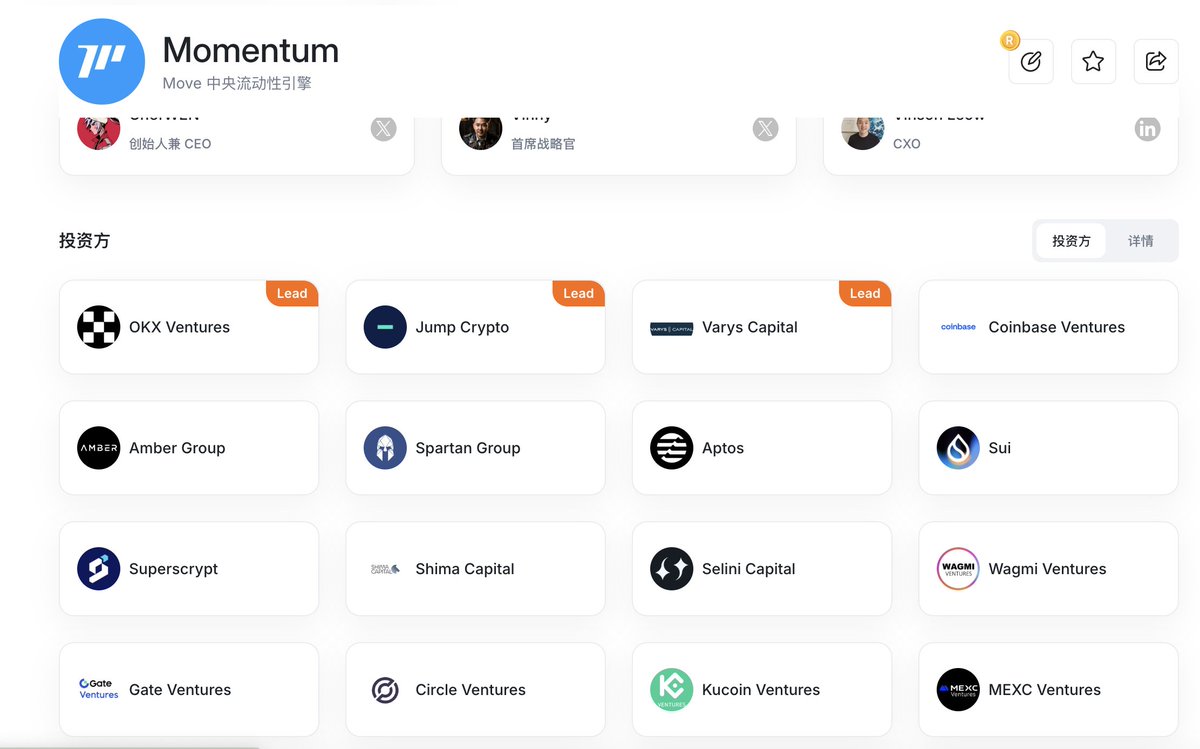The width and height of the screenshot is (1200, 749).
Task: Open the Spartan Group investor name
Action: point(468,448)
